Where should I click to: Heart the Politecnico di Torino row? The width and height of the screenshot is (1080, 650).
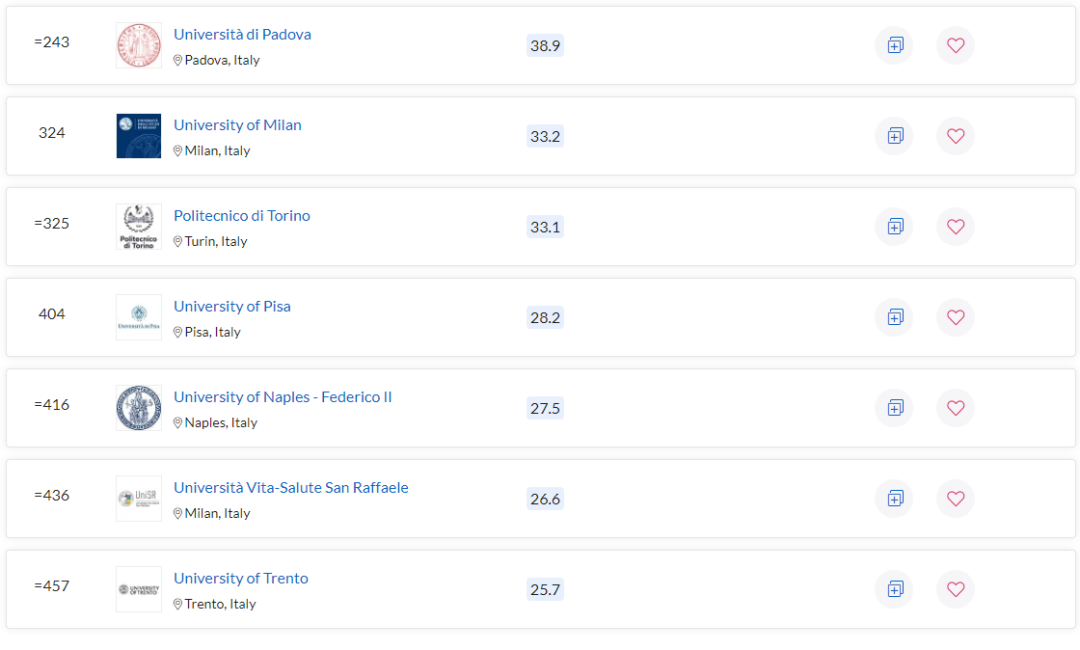coord(955,226)
